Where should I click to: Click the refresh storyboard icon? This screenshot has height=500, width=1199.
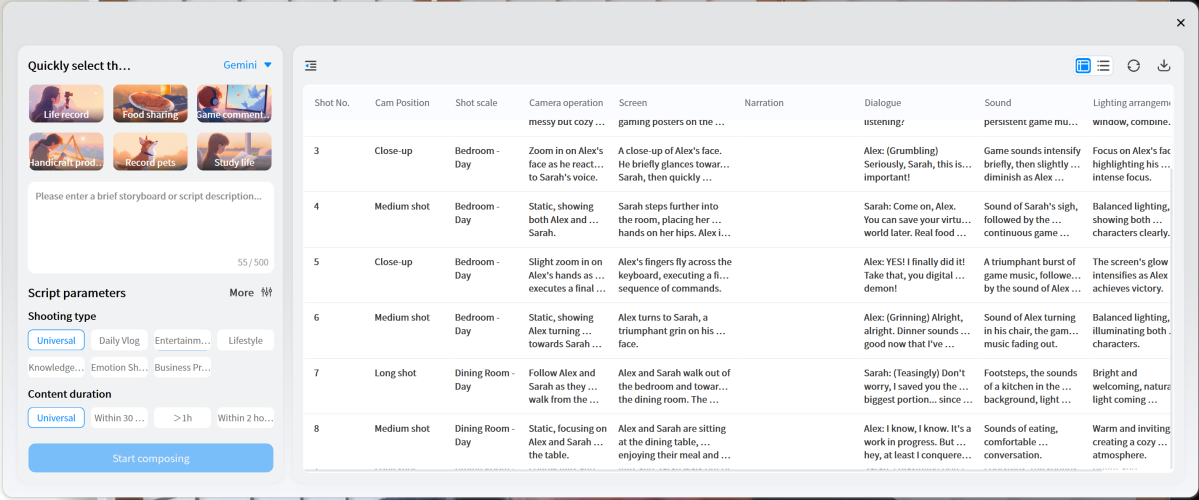coord(1133,66)
